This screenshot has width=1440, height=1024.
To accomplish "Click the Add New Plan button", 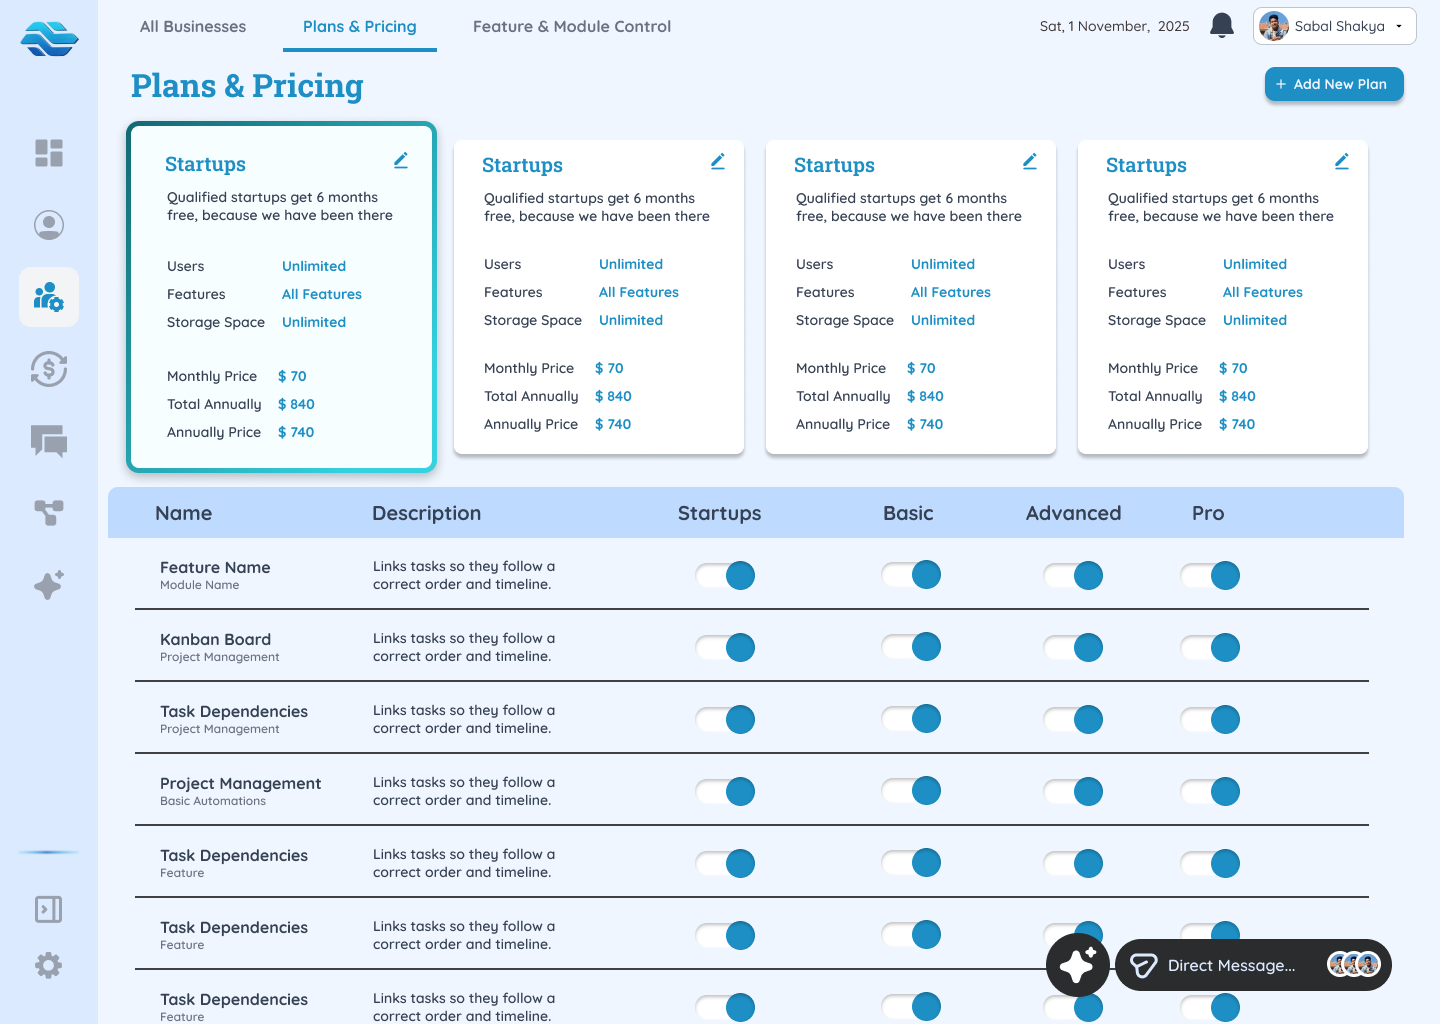I will point(1334,84).
